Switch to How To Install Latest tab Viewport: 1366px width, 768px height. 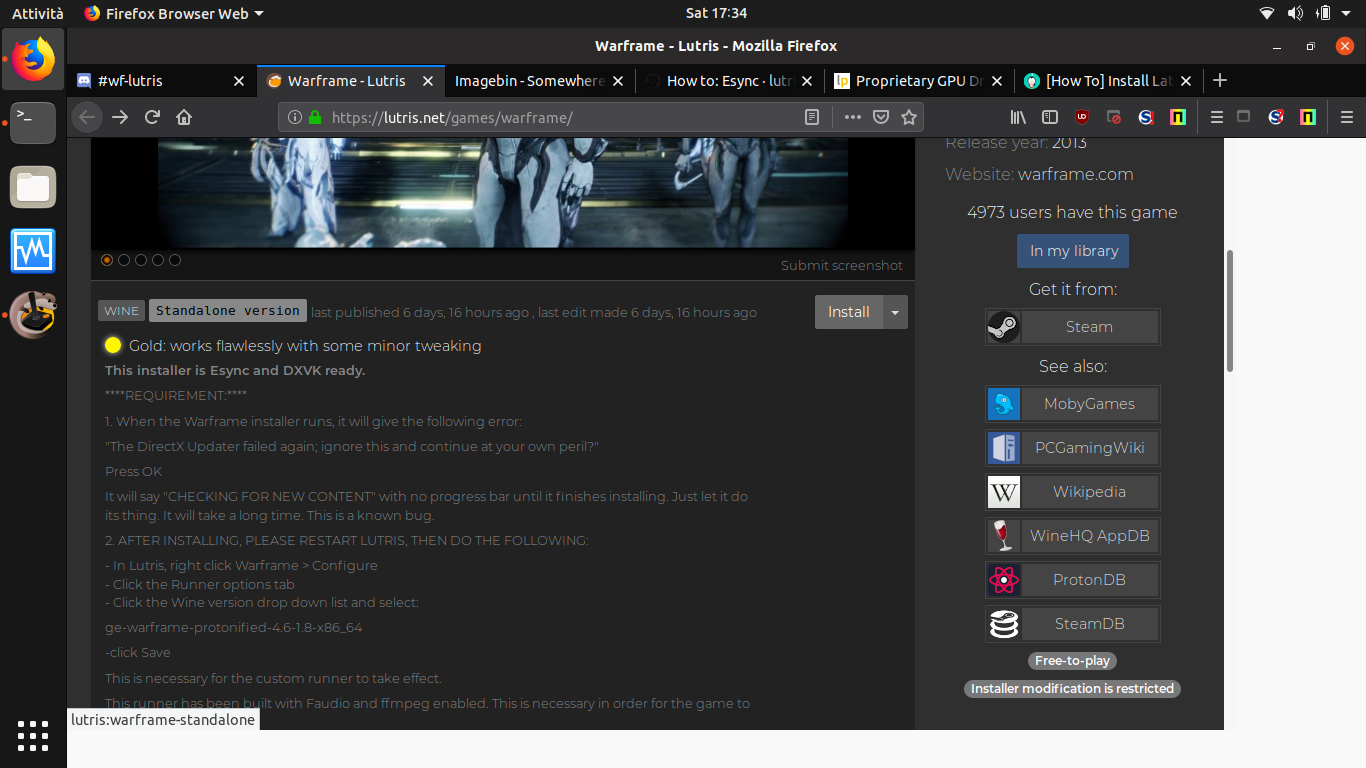click(1108, 81)
